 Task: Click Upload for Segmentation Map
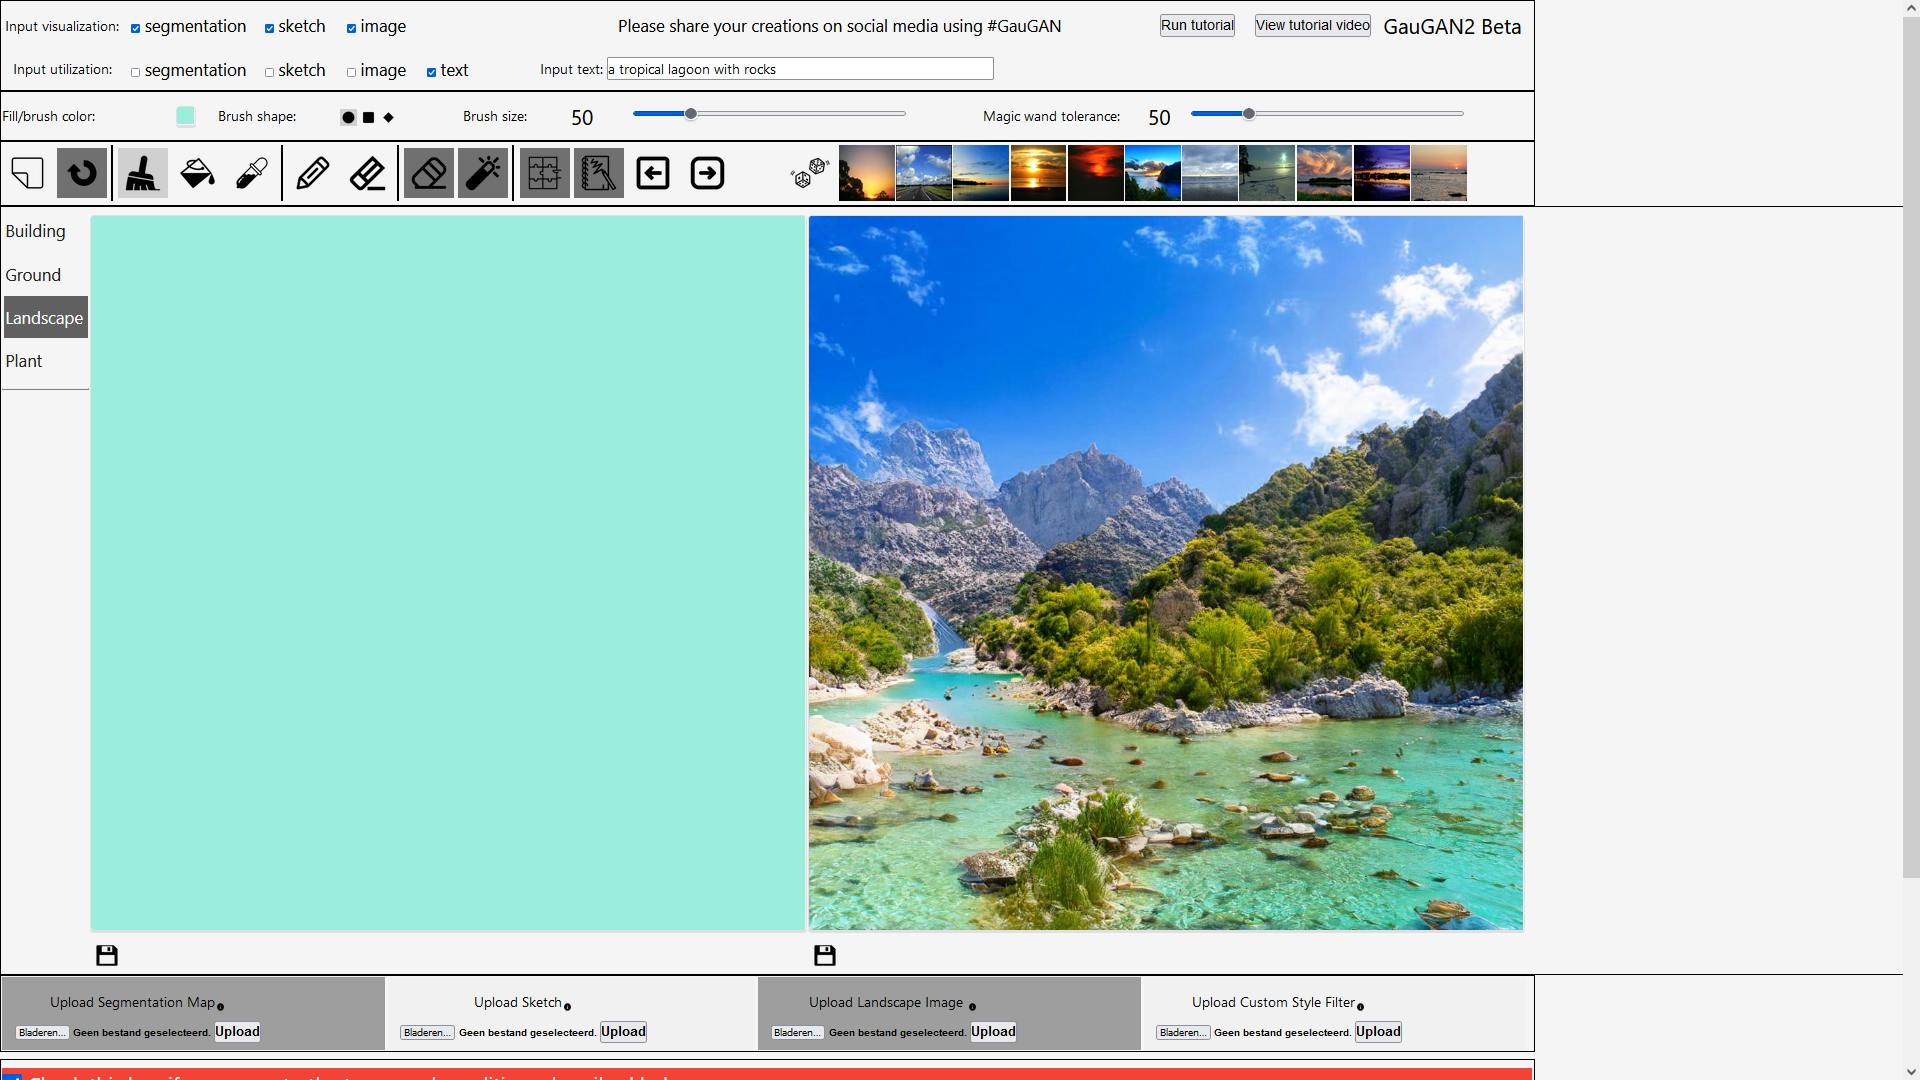coord(237,1032)
